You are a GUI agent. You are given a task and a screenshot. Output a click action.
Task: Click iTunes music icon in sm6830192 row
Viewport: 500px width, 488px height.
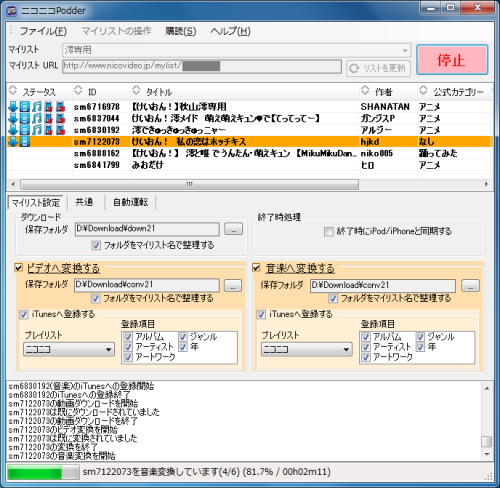(60, 130)
